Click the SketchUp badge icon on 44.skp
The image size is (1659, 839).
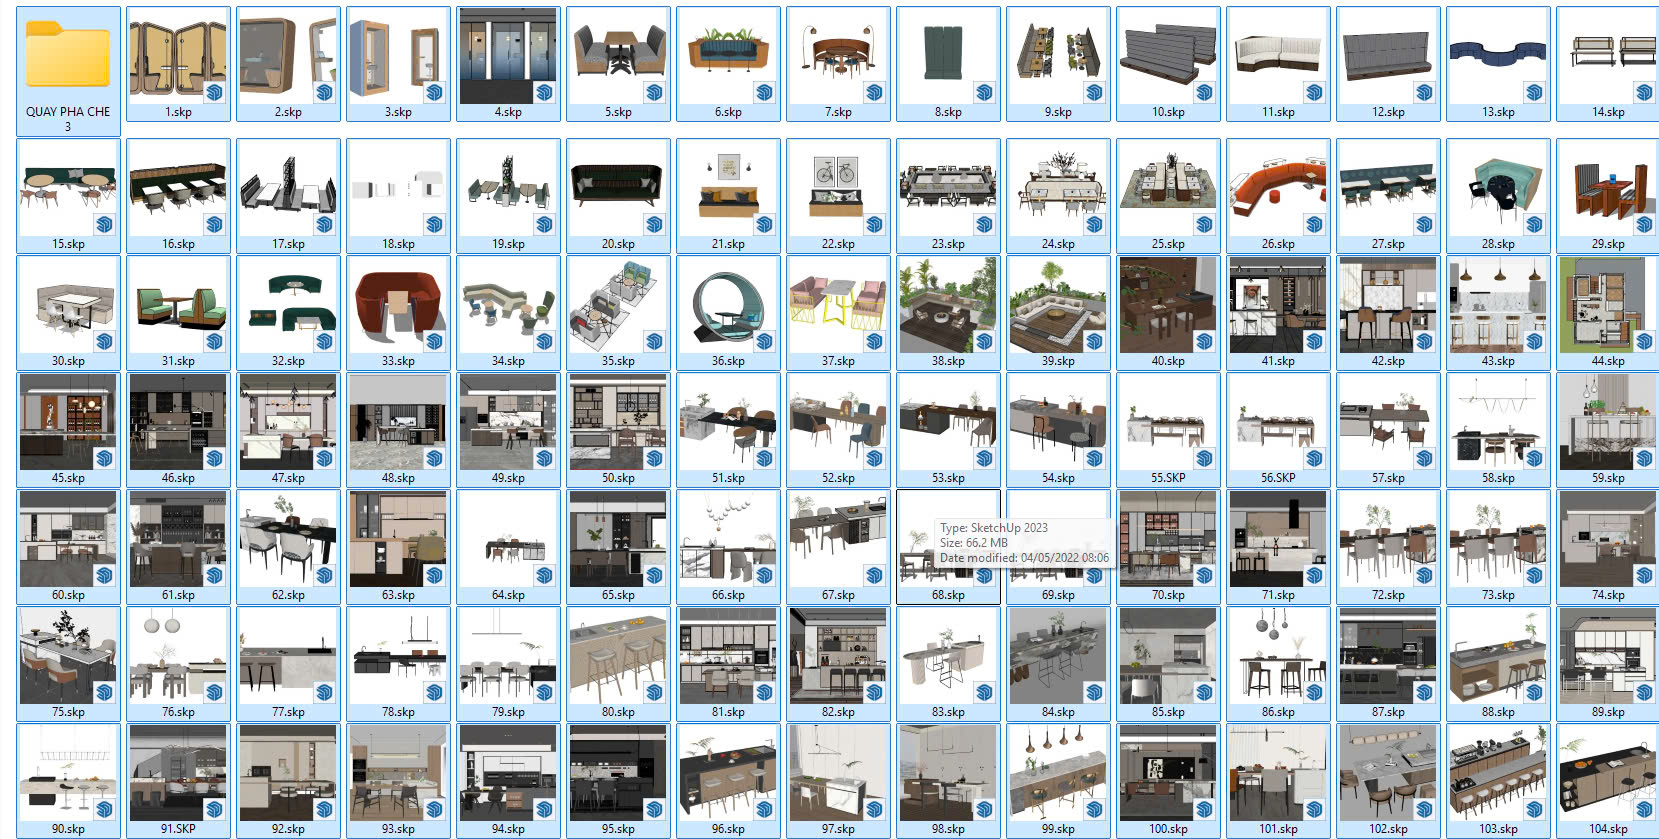pos(1644,342)
